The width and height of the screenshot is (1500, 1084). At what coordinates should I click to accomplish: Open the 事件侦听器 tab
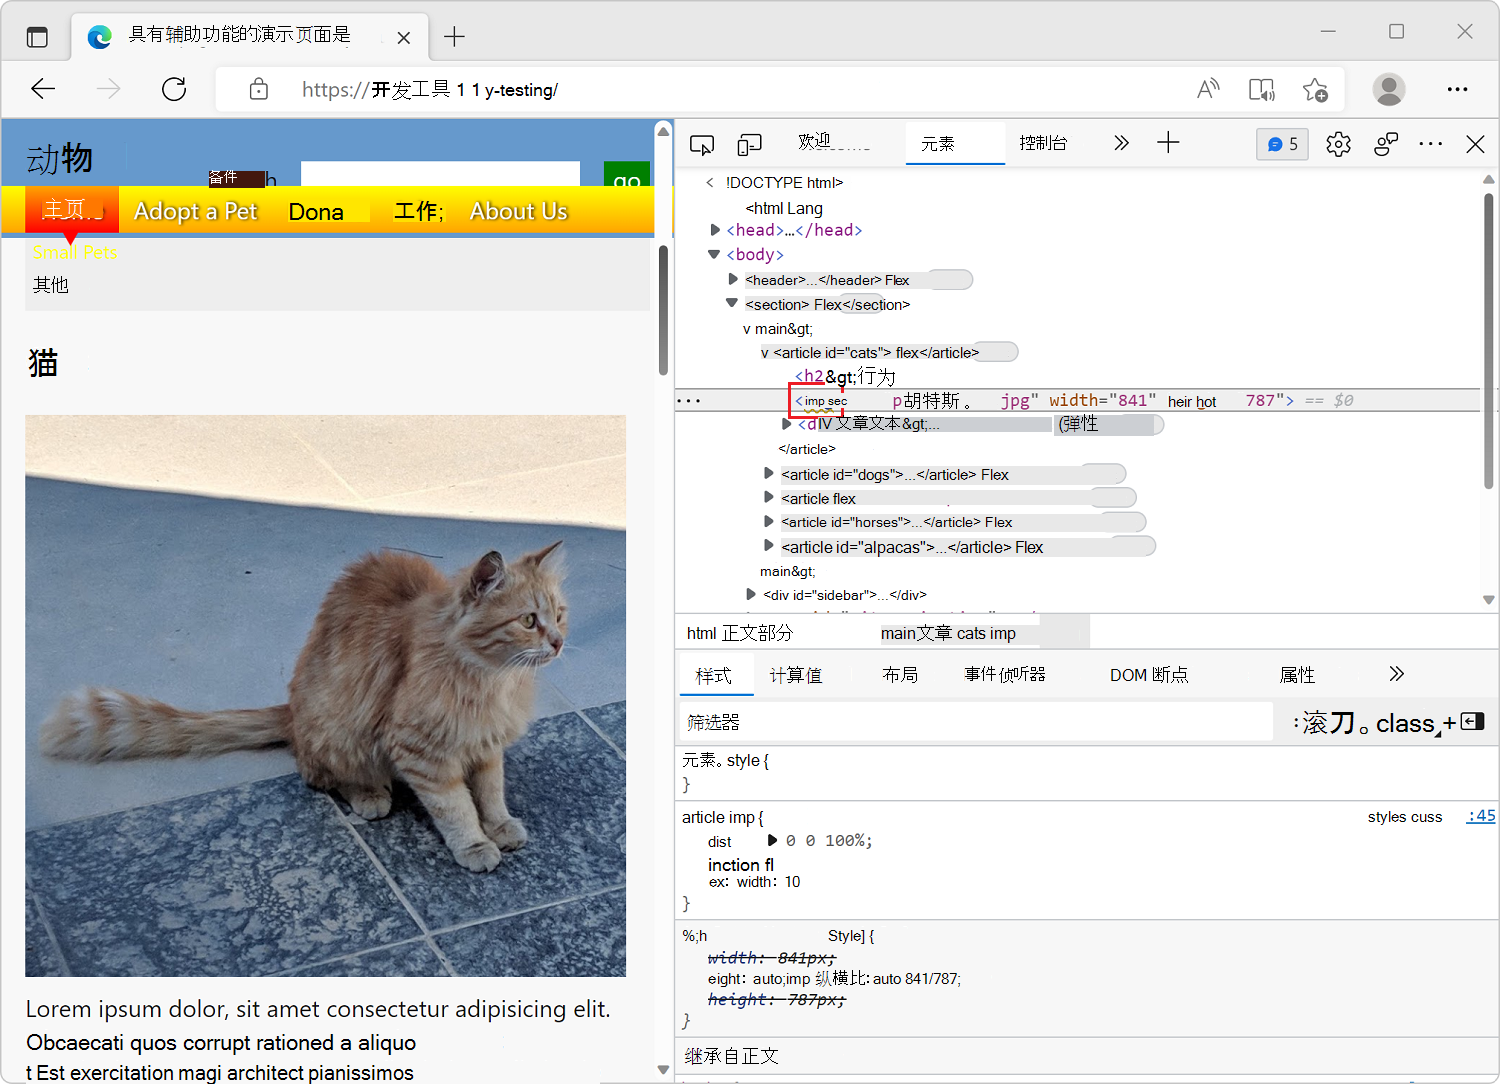point(1005,675)
